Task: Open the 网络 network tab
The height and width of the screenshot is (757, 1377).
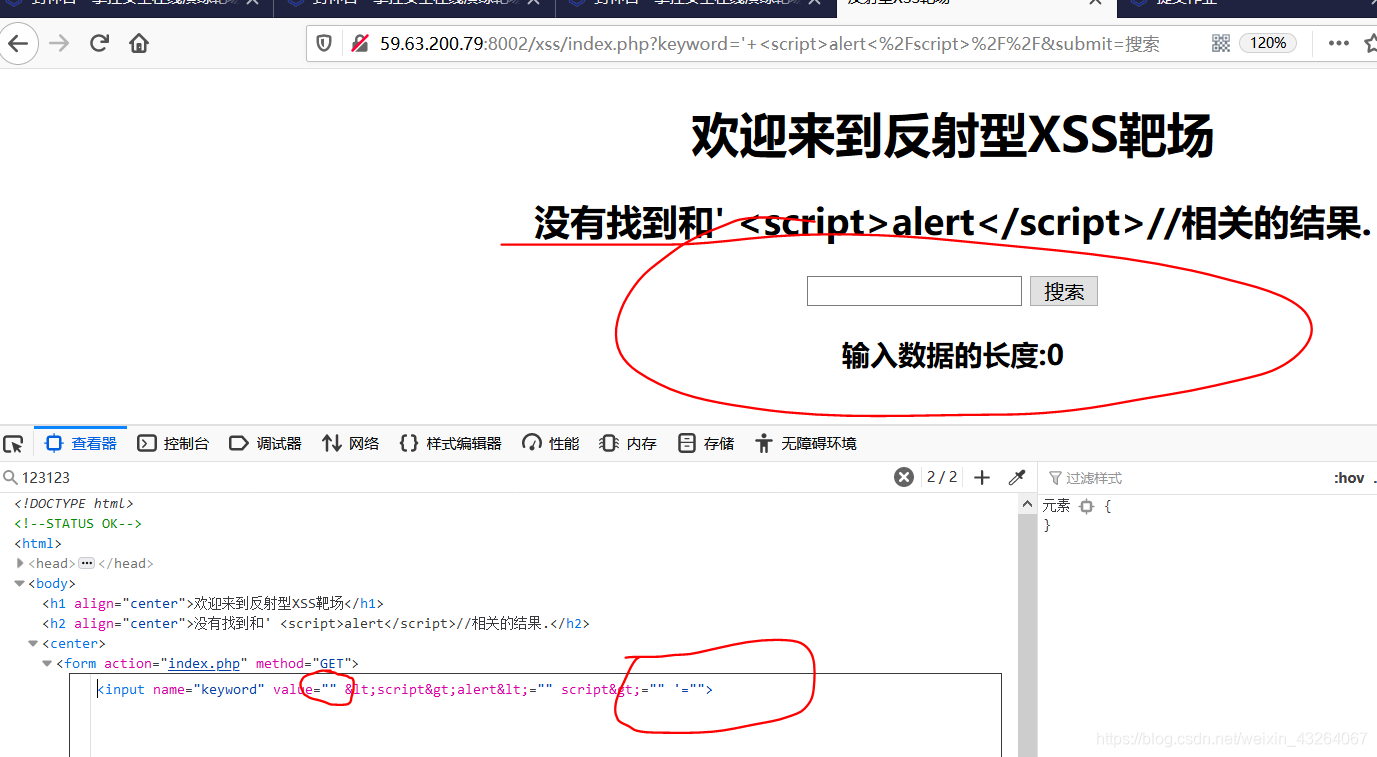Action: (350, 443)
